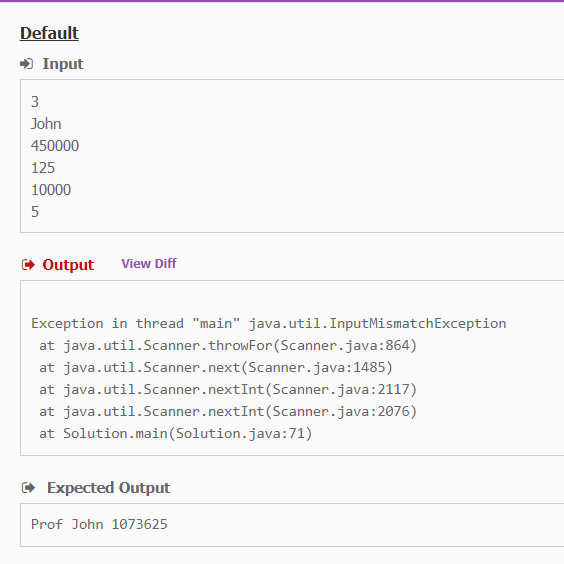Image resolution: width=564 pixels, height=564 pixels.
Task: Click inside the Input text box
Action: coord(292,156)
